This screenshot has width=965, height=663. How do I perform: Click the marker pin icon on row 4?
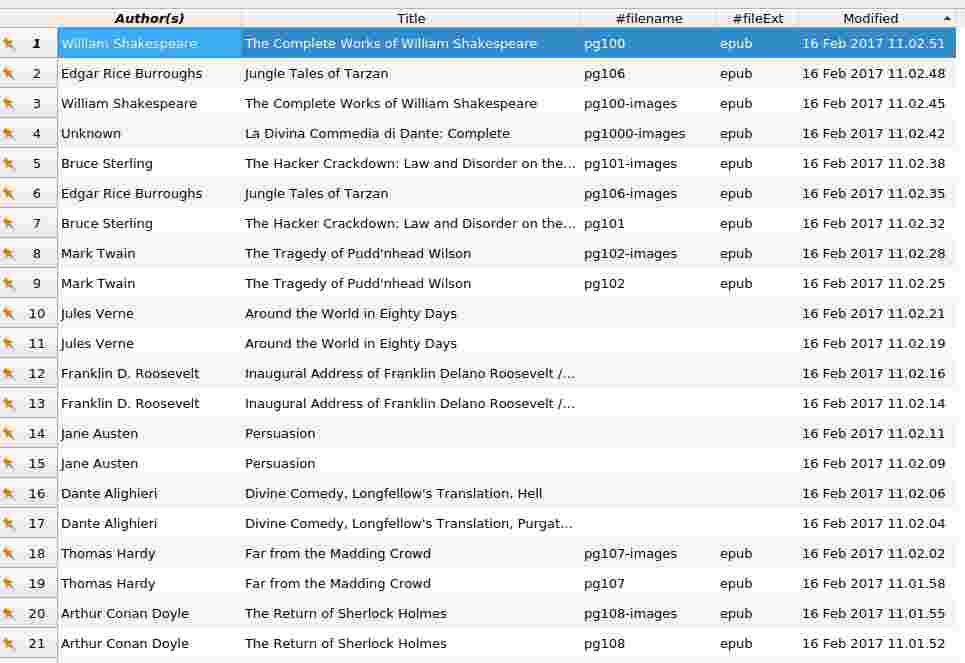coord(8,133)
